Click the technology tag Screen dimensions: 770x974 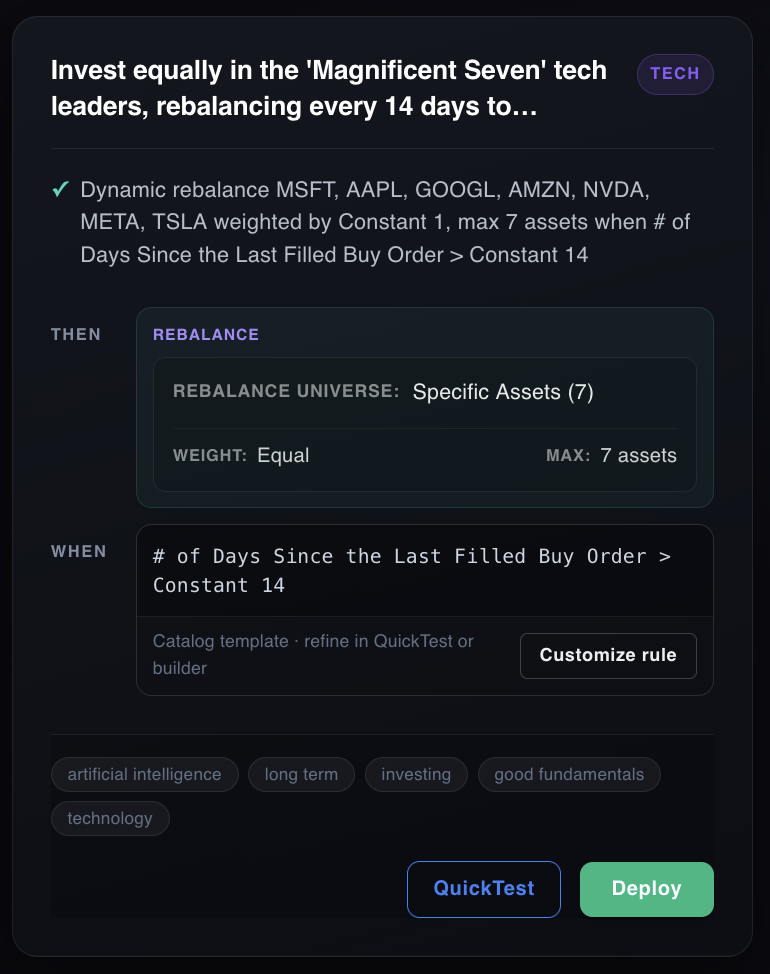(110, 818)
